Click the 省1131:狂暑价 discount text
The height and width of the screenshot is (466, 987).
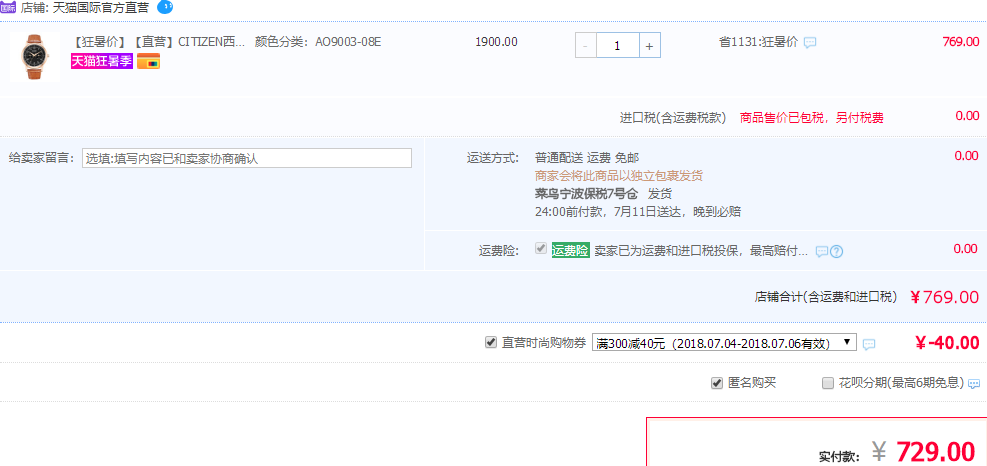[759, 42]
